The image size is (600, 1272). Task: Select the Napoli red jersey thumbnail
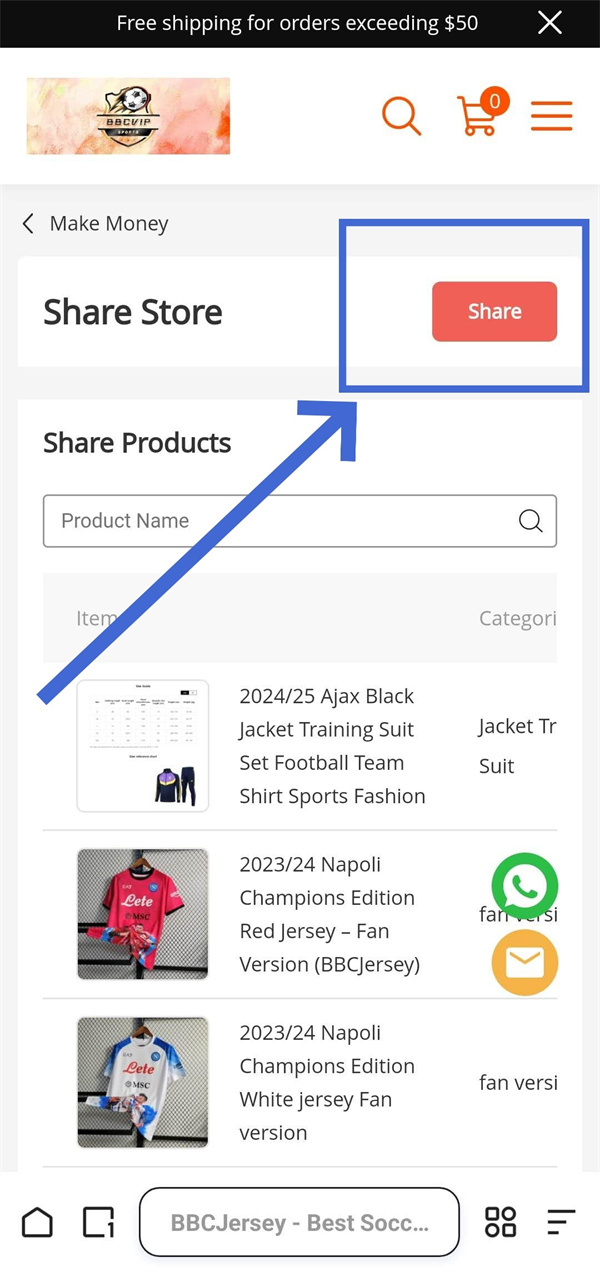[143, 914]
